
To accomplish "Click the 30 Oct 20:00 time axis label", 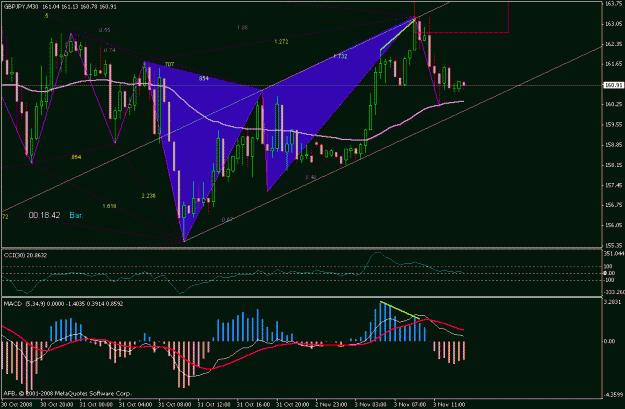I will tap(57, 405).
